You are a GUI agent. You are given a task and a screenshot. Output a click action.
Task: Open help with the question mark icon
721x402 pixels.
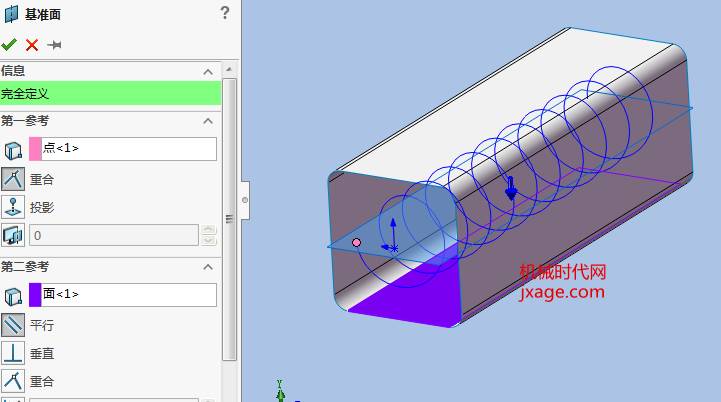click(224, 13)
